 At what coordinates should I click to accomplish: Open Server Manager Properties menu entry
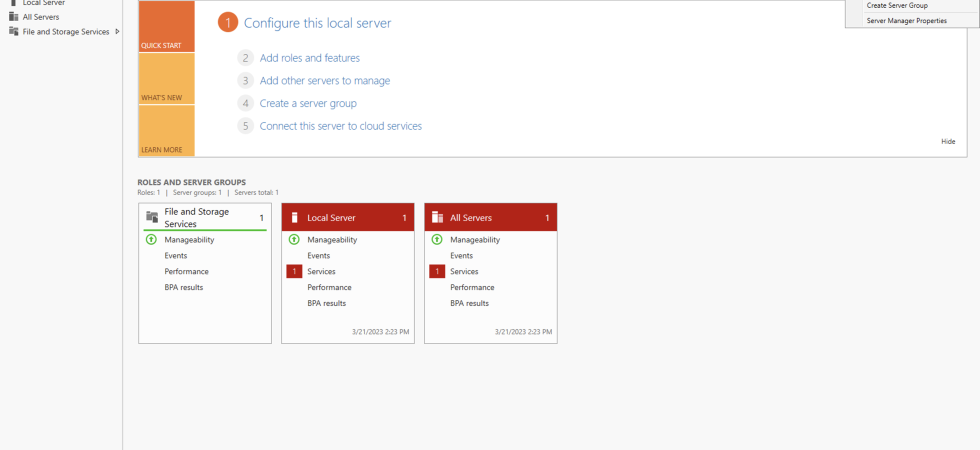coord(906,21)
